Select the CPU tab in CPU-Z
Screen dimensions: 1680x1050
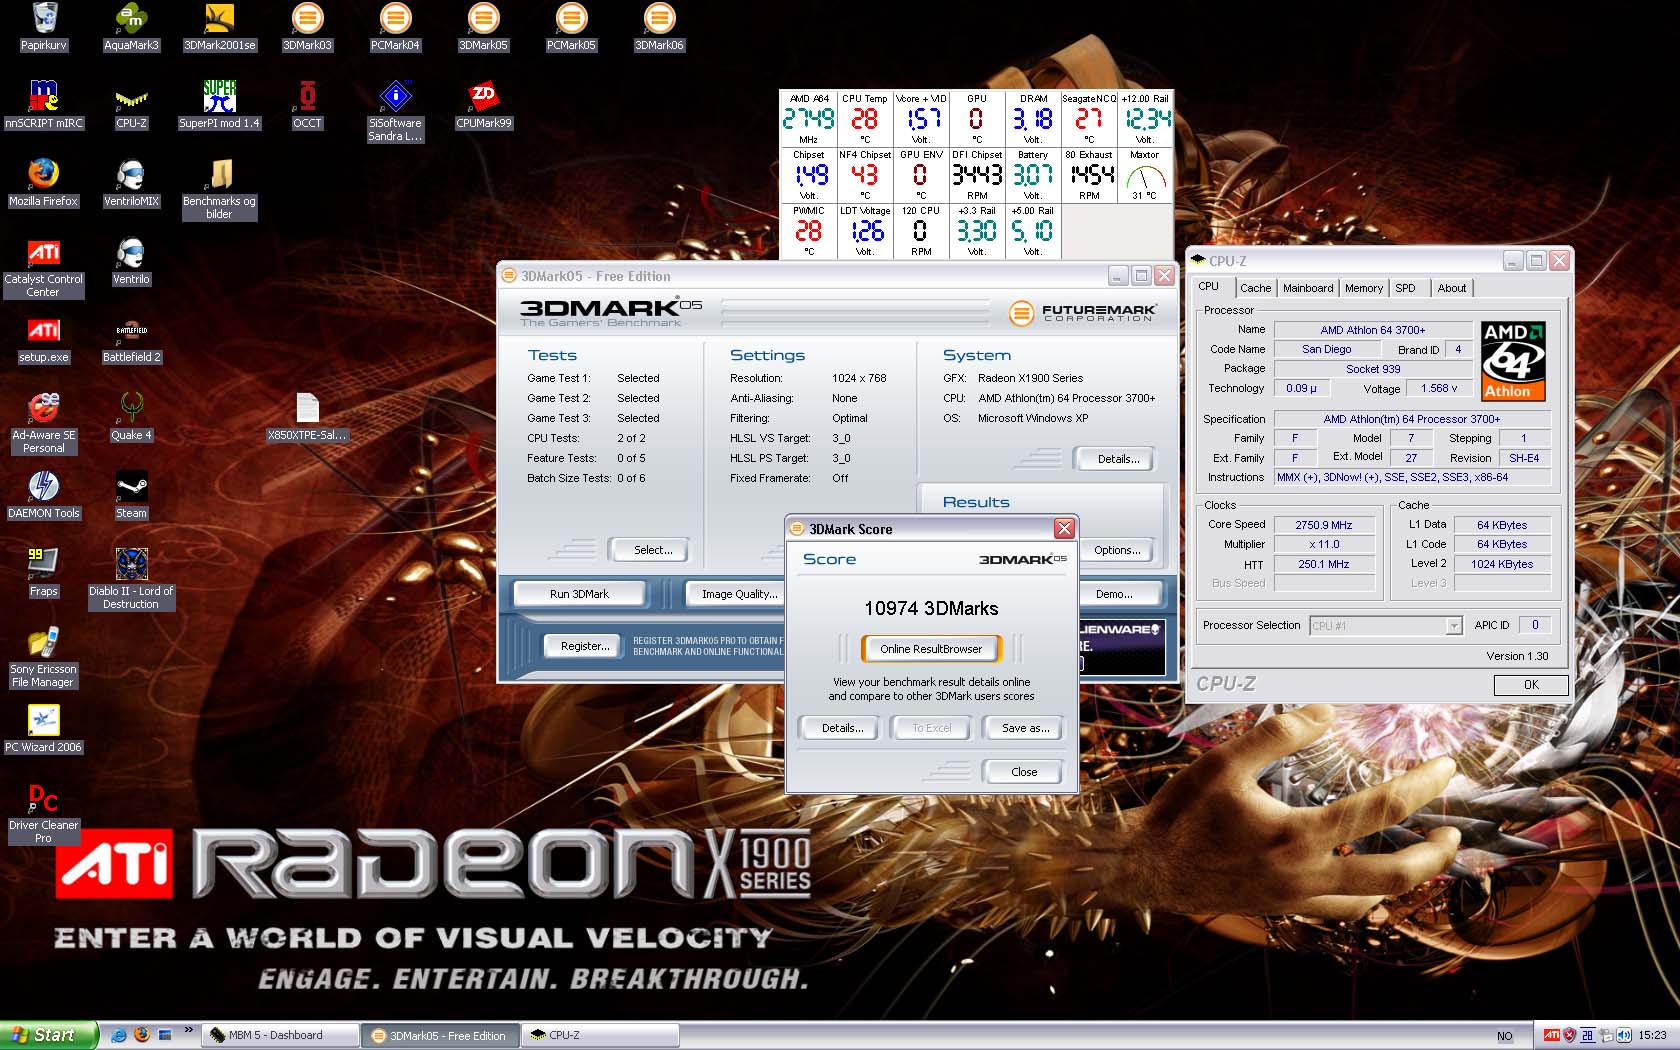coord(1209,286)
